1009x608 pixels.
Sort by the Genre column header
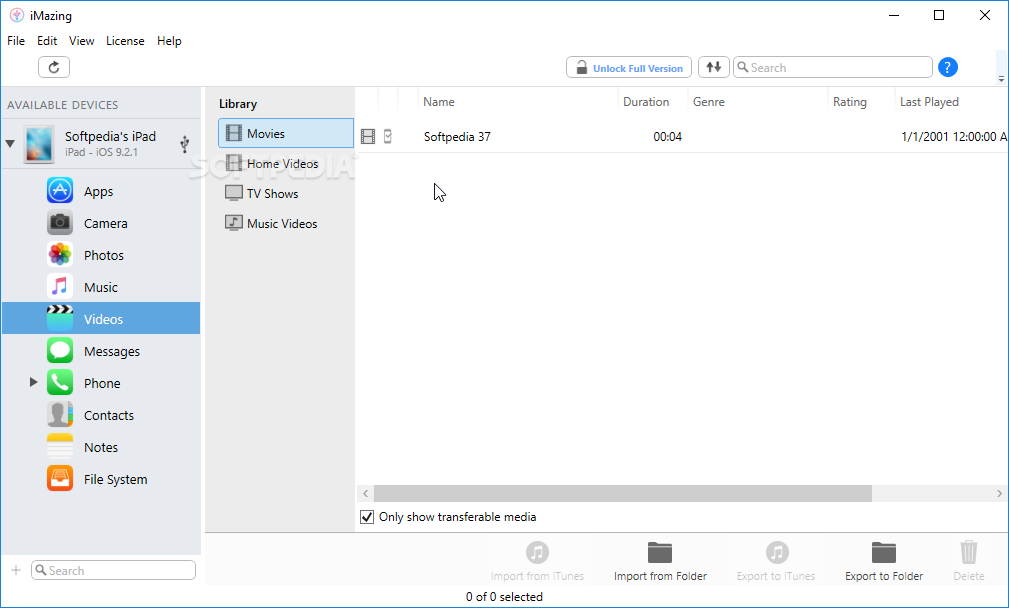point(708,102)
